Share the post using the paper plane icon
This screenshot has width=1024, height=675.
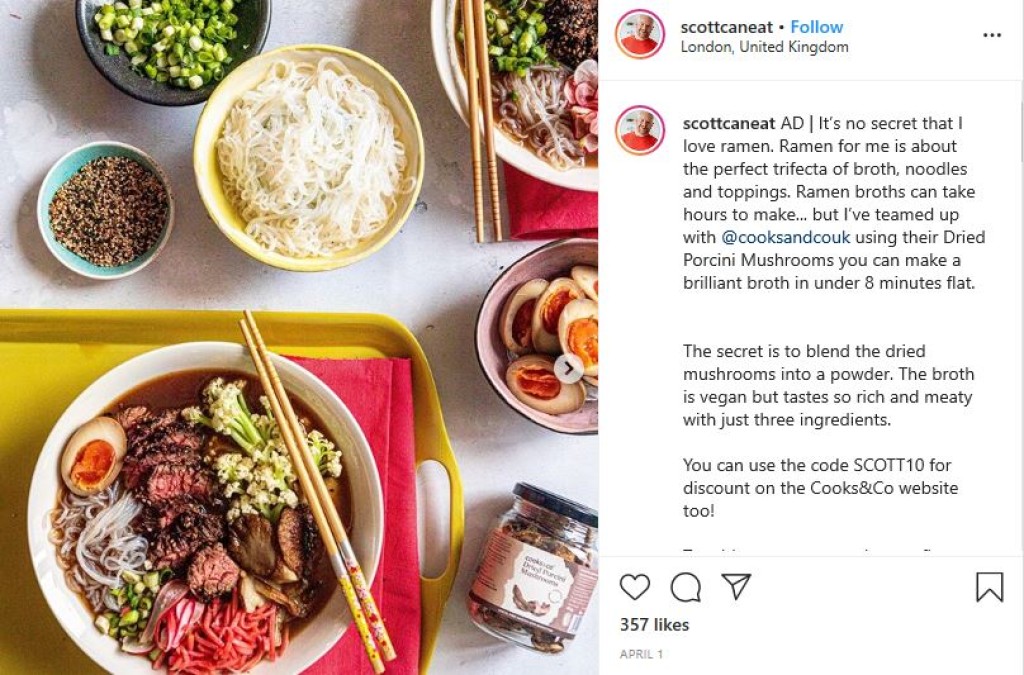click(737, 586)
